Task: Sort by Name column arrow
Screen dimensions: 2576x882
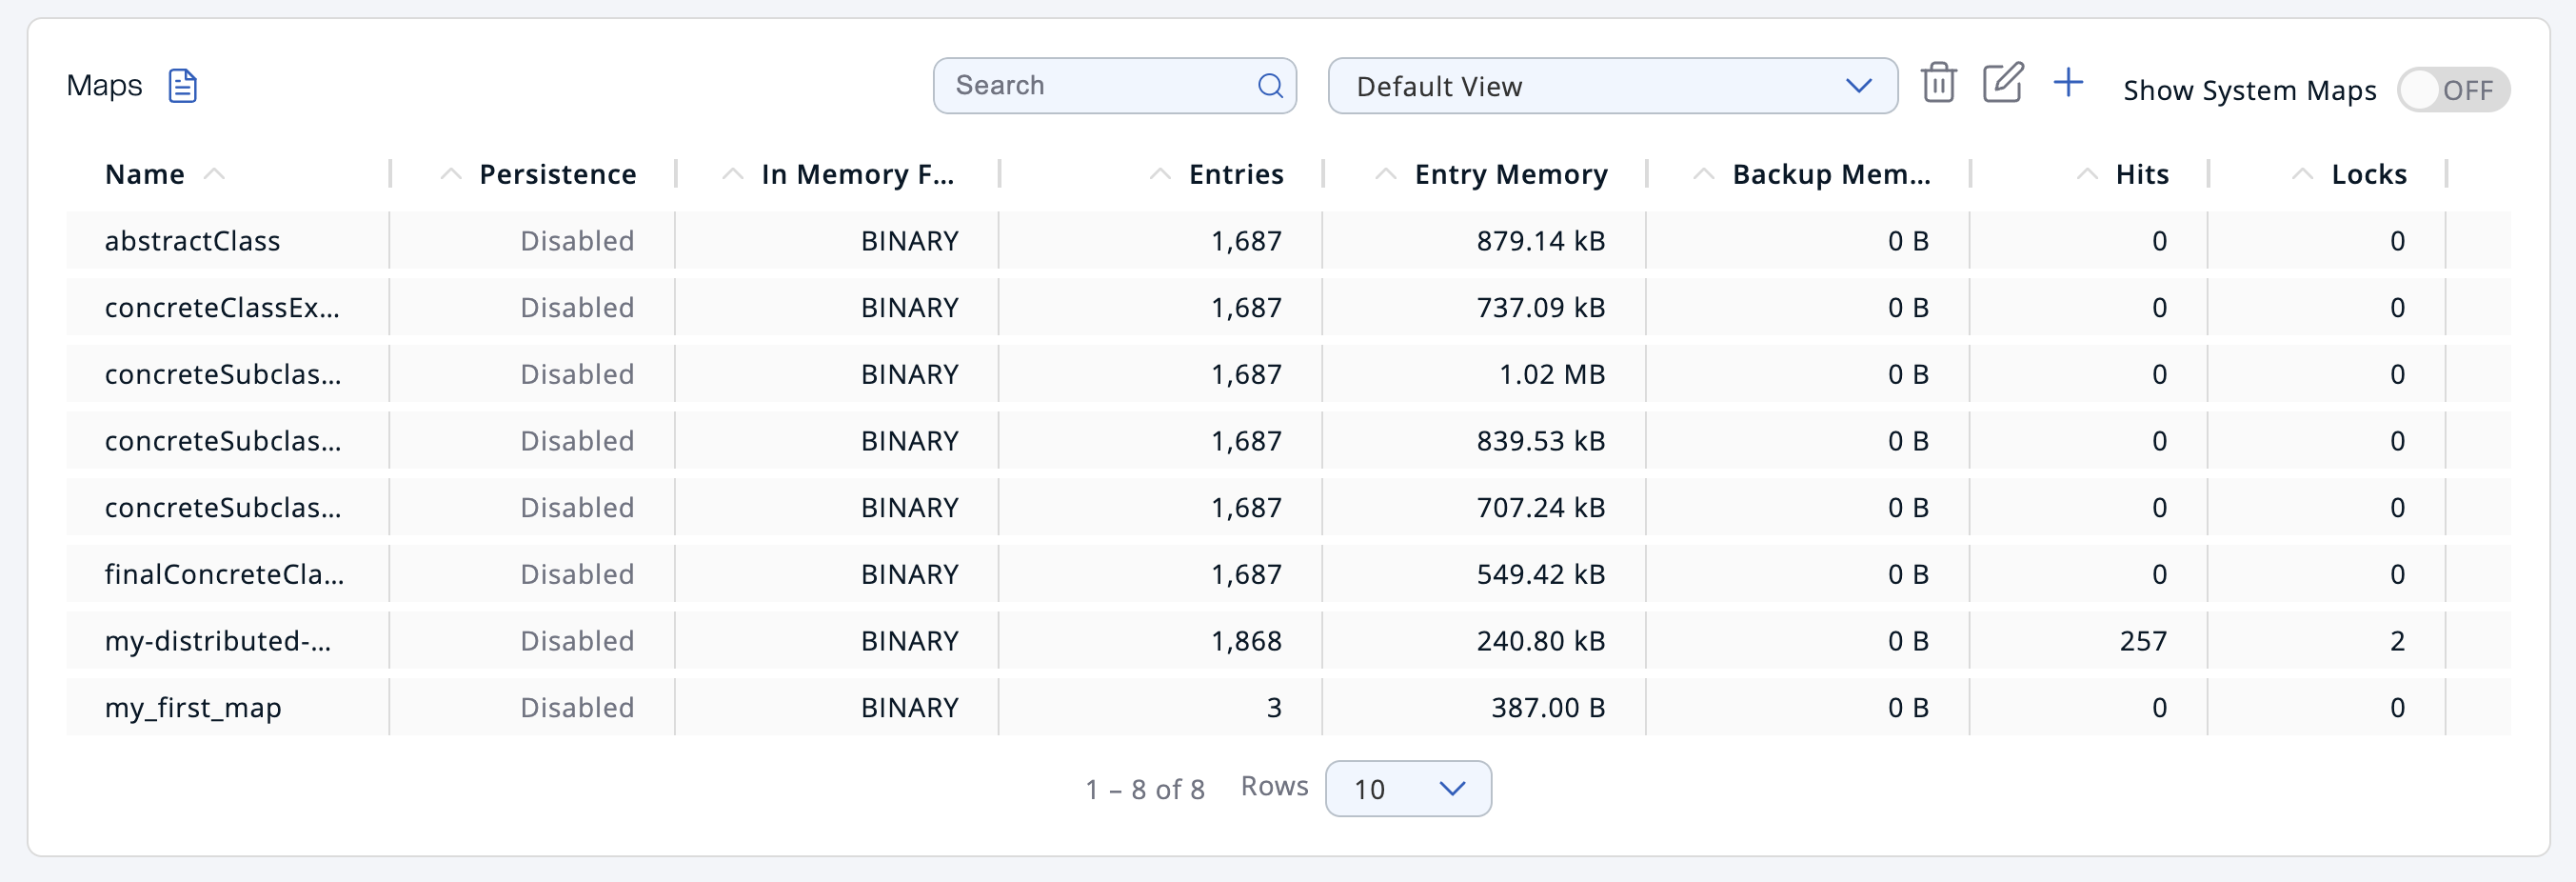Action: click(x=214, y=174)
